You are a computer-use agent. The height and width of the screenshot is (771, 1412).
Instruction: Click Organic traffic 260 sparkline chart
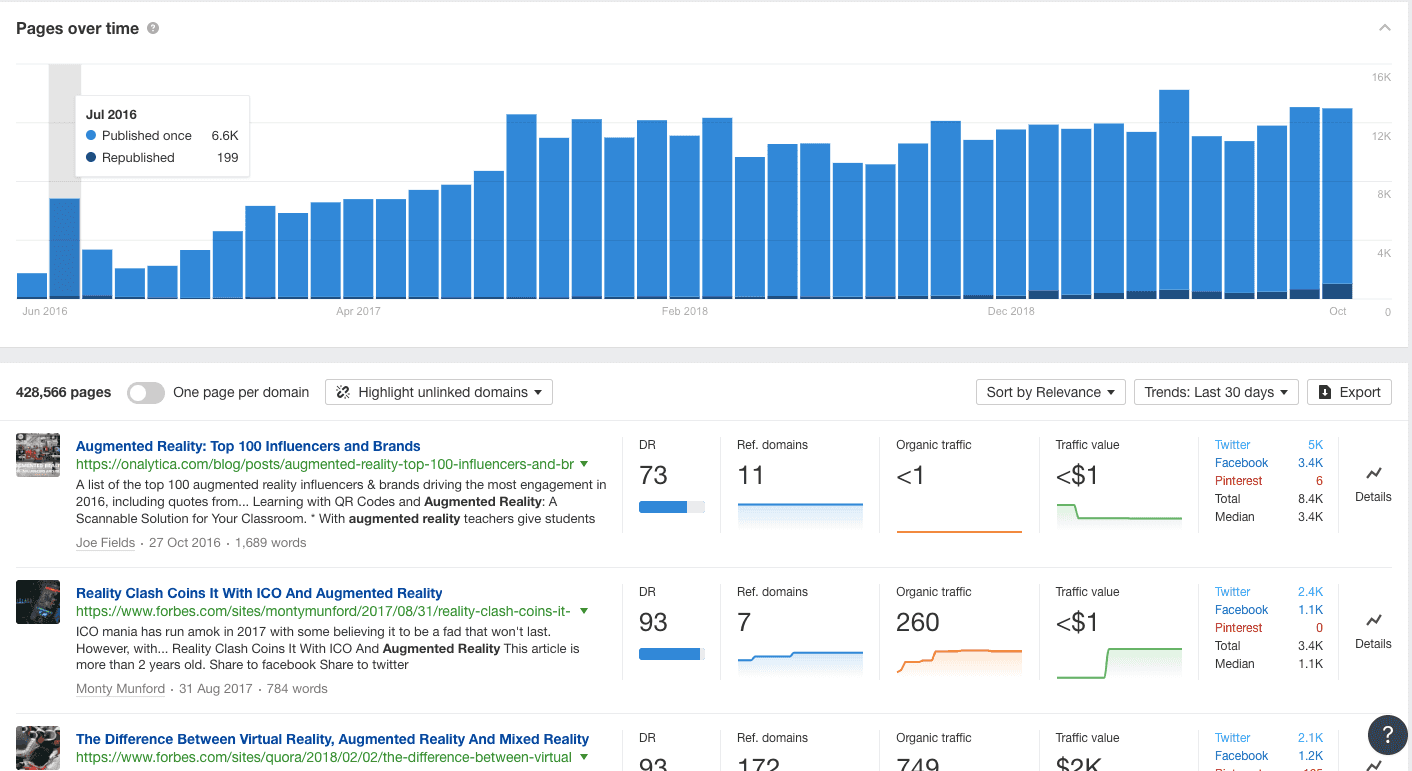coord(959,662)
